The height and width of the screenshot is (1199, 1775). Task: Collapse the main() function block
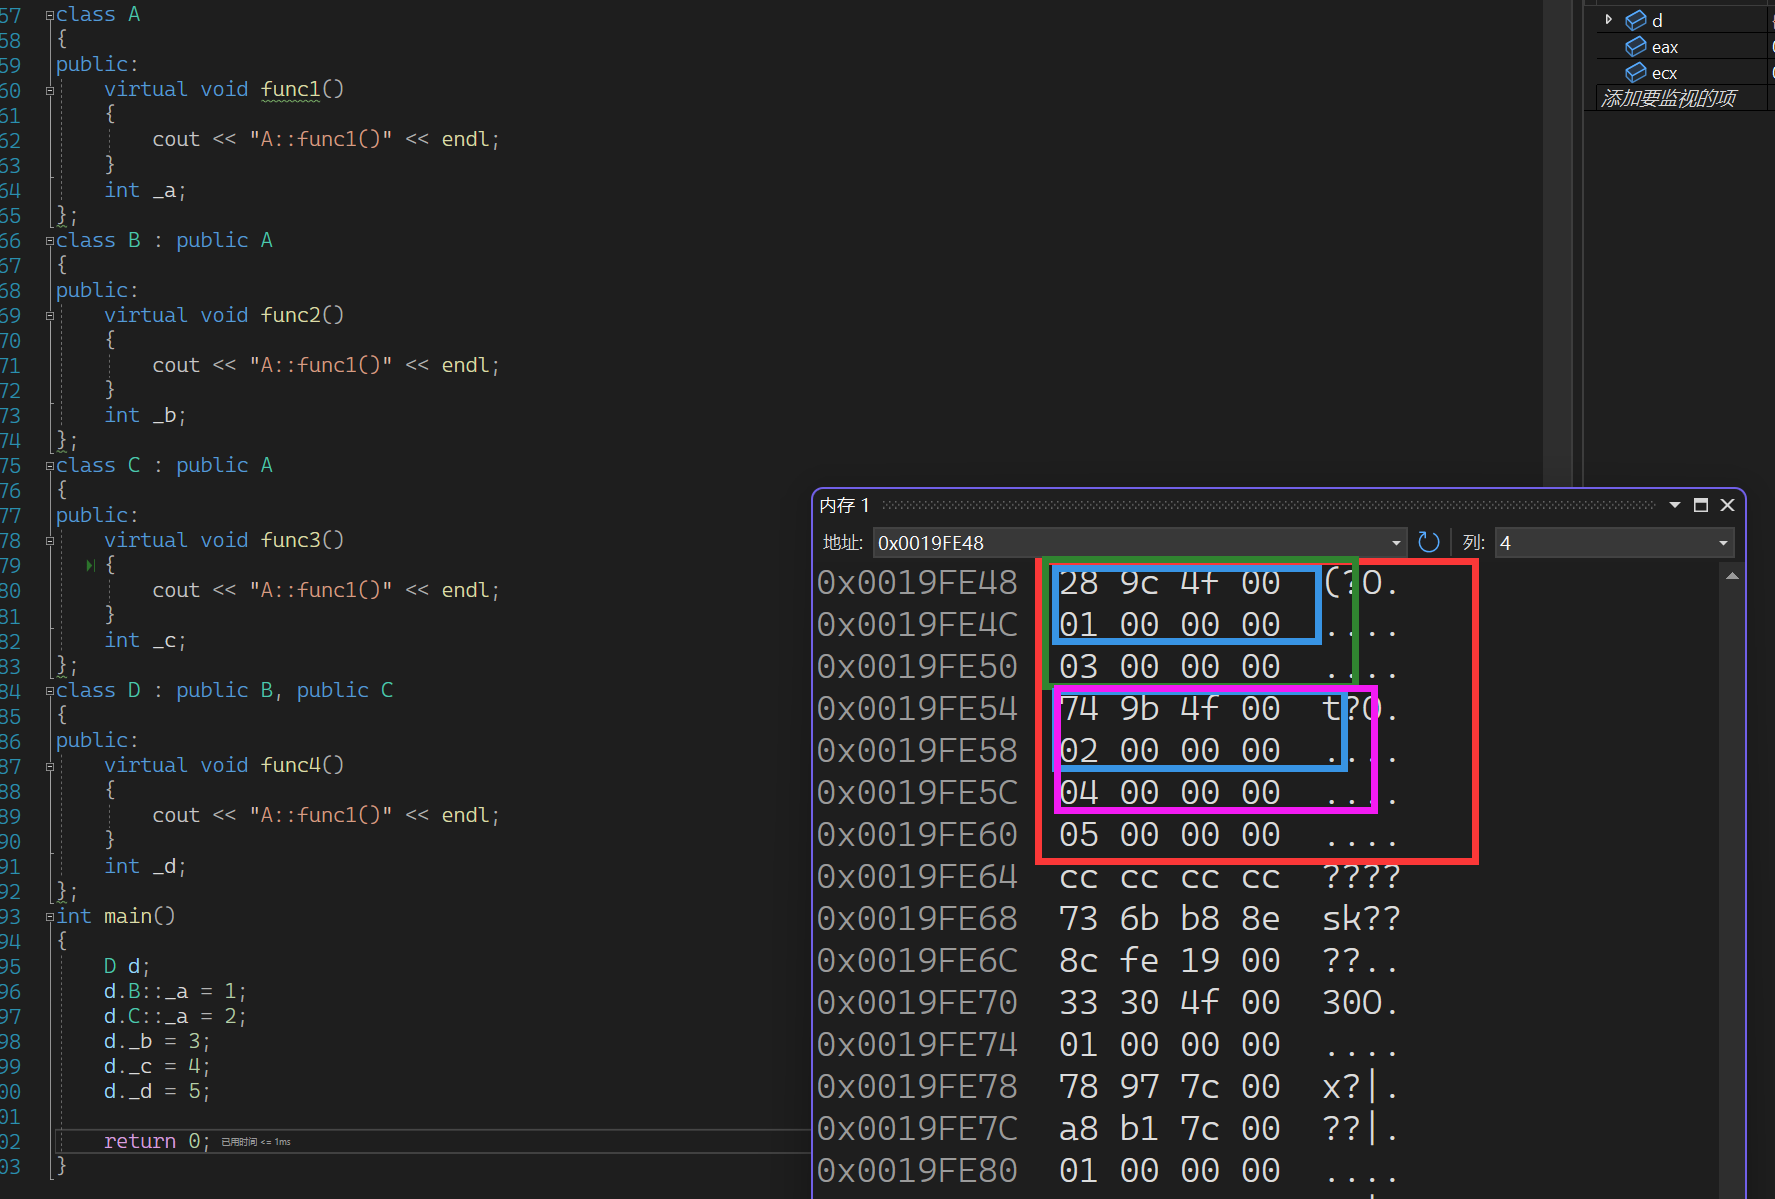(x=50, y=917)
